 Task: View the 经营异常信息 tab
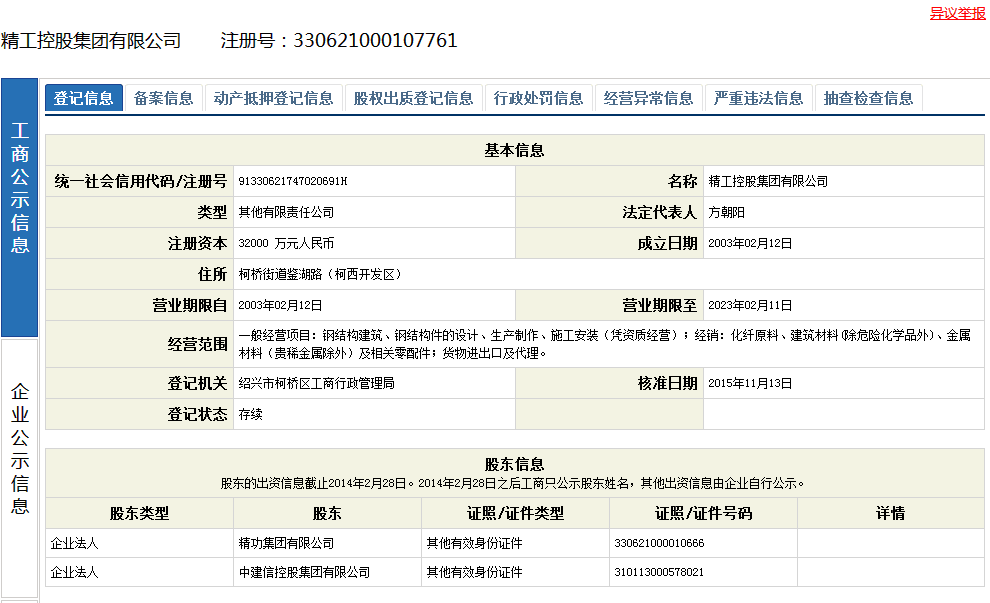(x=649, y=98)
